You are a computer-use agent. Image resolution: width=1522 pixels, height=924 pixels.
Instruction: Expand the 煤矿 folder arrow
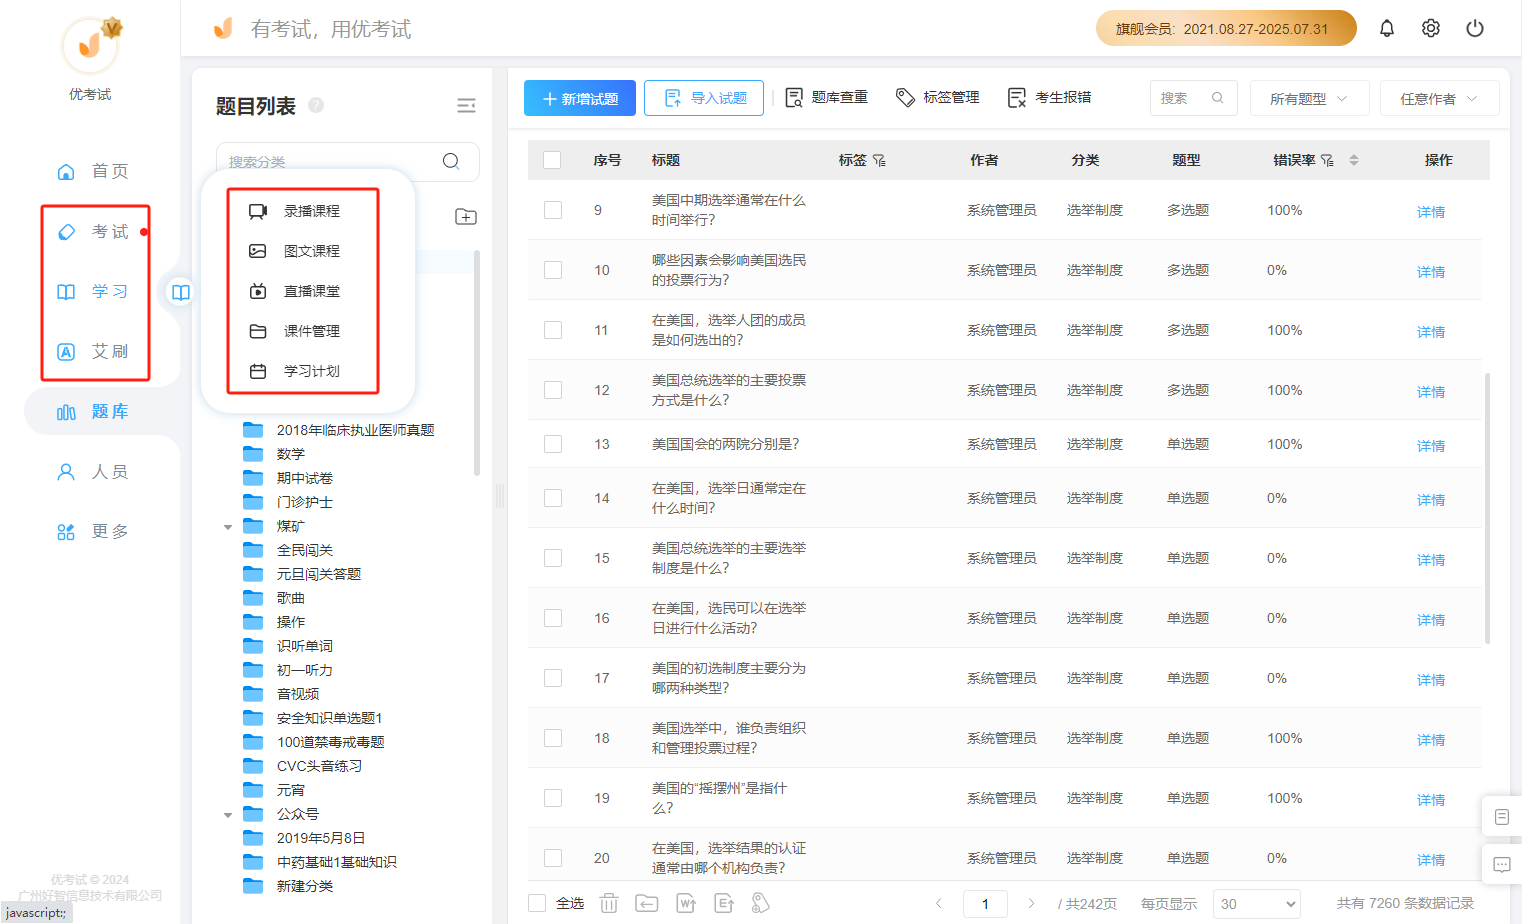[x=228, y=527]
